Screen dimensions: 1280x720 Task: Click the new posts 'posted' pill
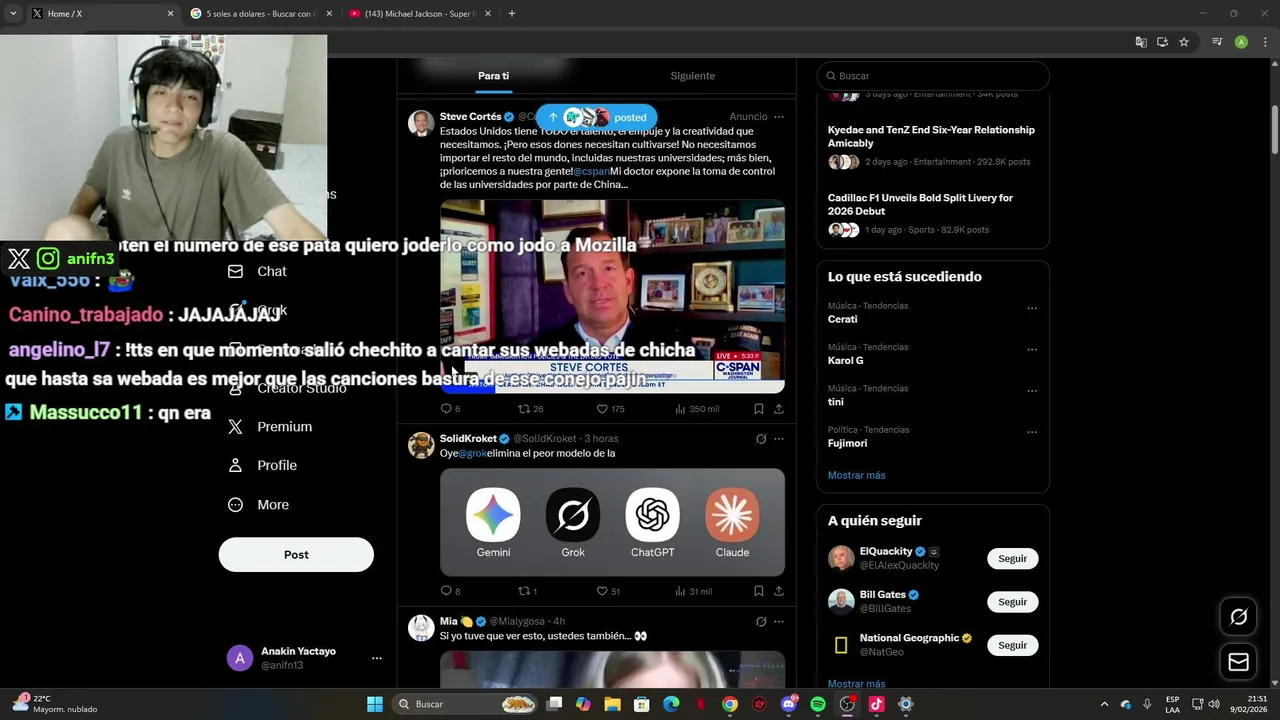coord(597,117)
